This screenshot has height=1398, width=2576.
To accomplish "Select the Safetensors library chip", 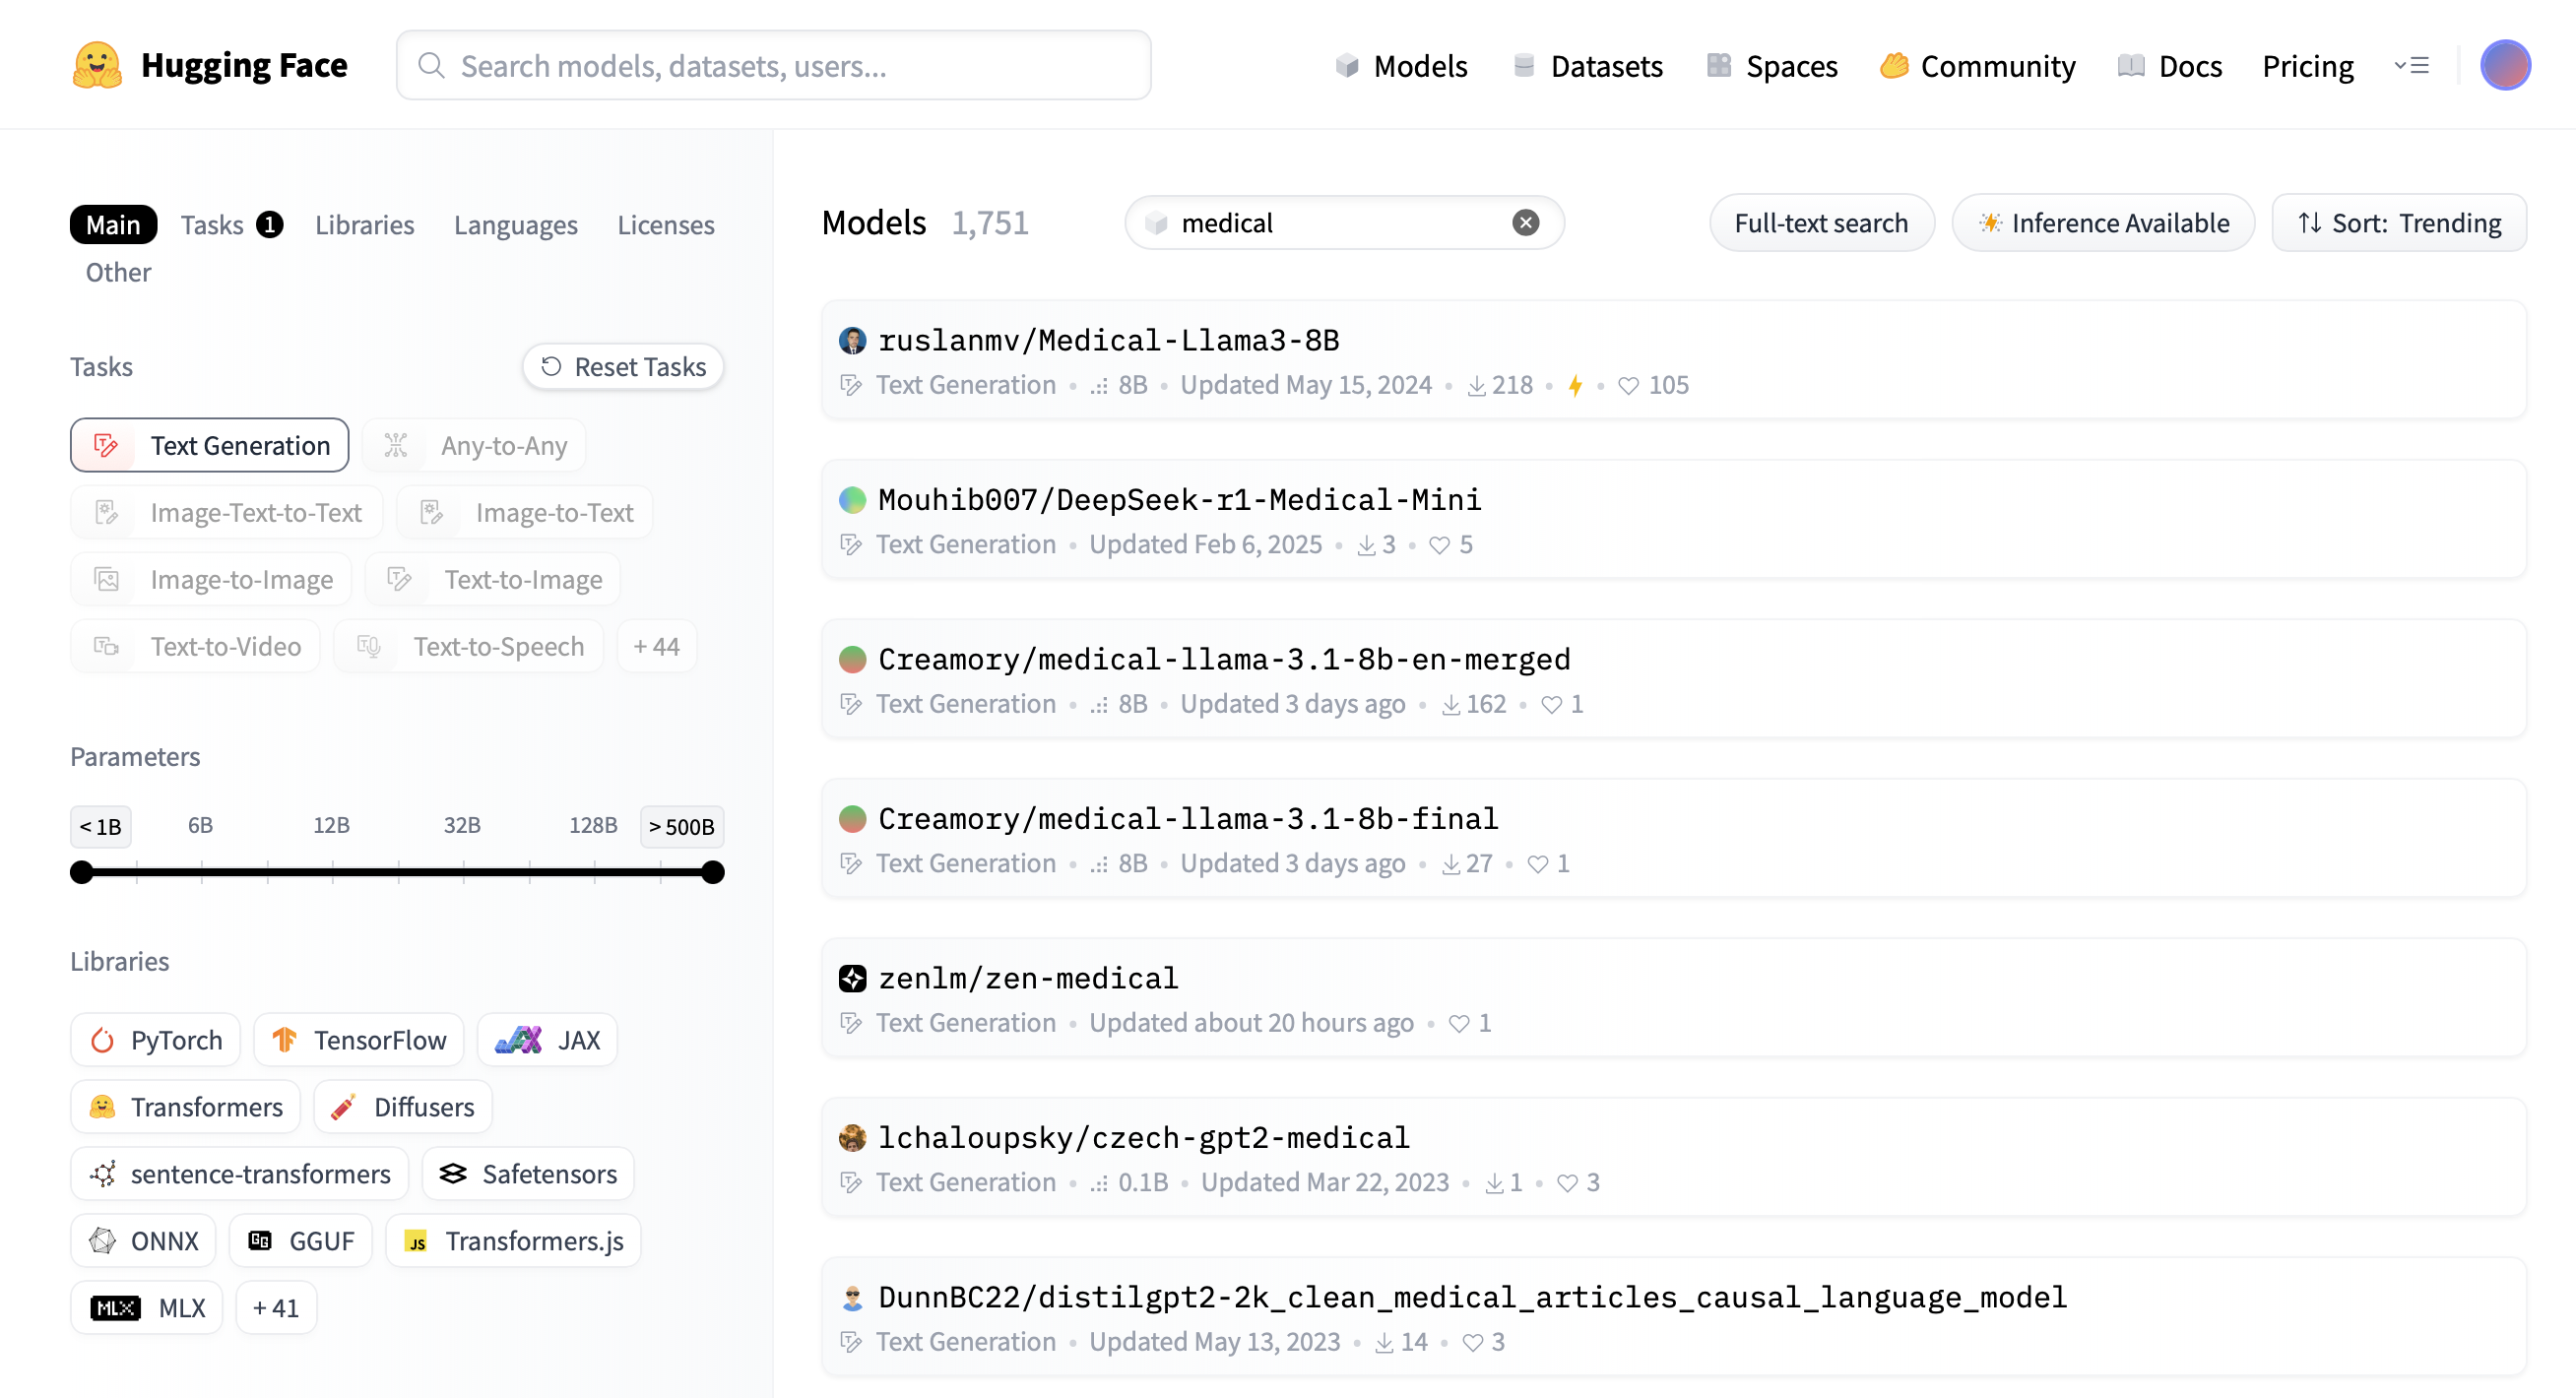I will coord(528,1174).
